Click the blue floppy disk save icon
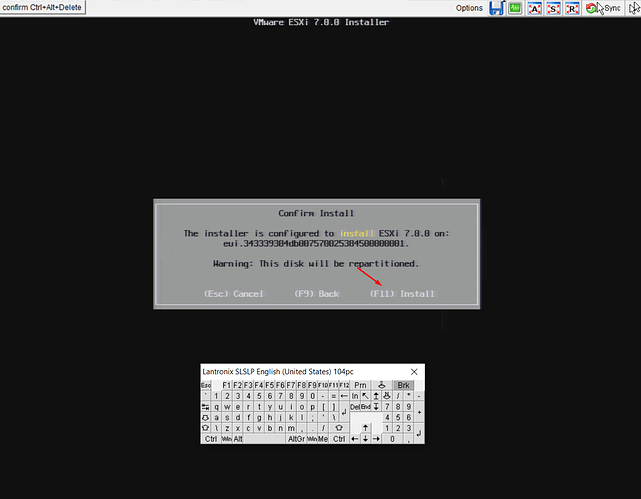The image size is (641, 499). pyautogui.click(x=497, y=8)
